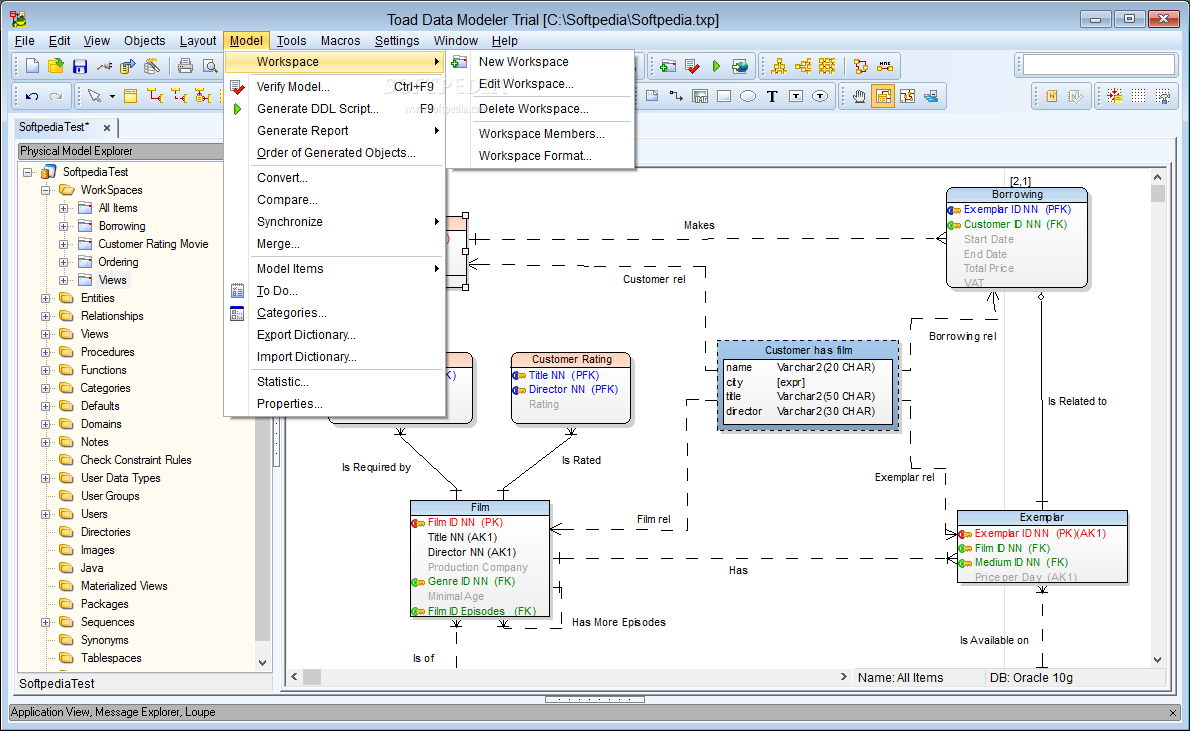The height and width of the screenshot is (731, 1190).
Task: Click the line connector tool icon
Action: (x=676, y=96)
